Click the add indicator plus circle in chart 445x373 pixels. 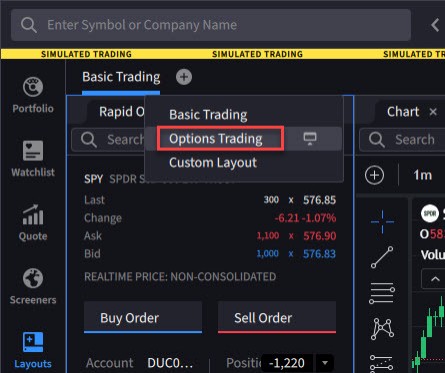coord(374,175)
